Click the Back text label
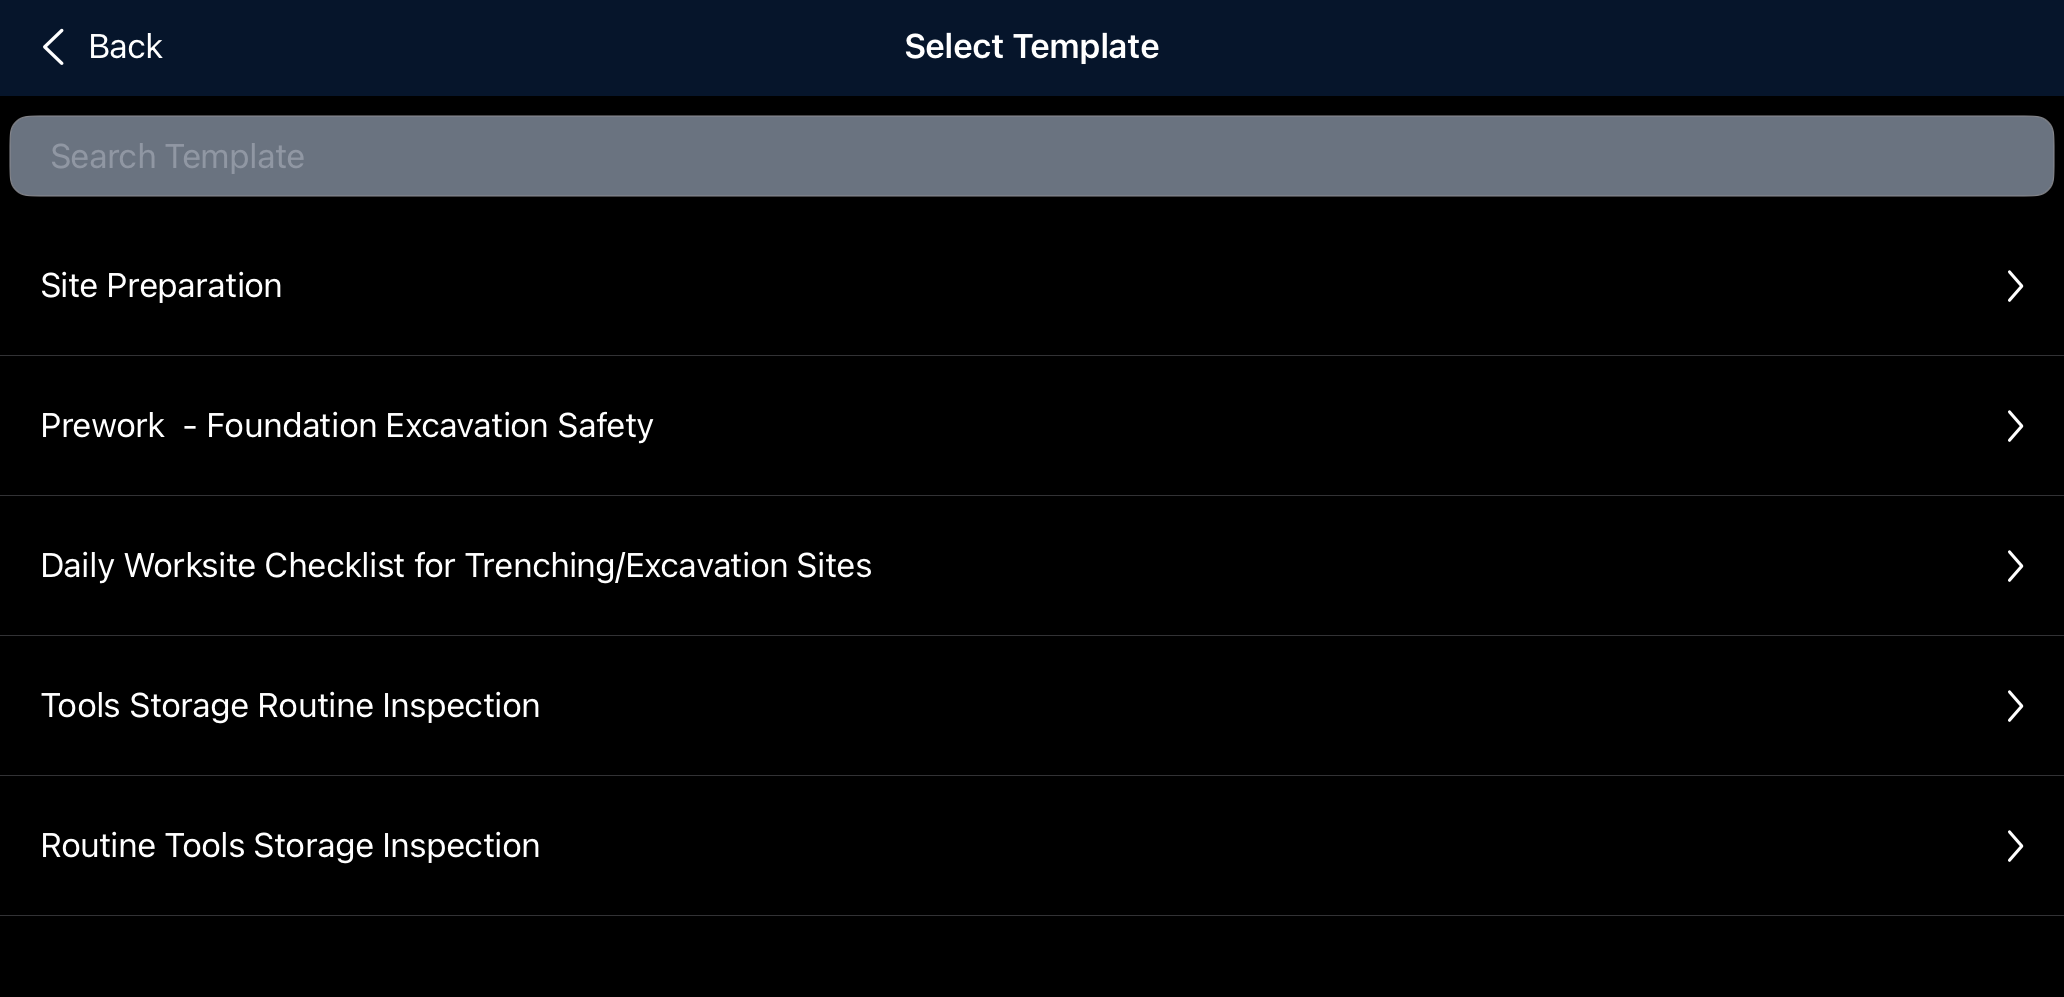The height and width of the screenshot is (997, 2064). (125, 47)
